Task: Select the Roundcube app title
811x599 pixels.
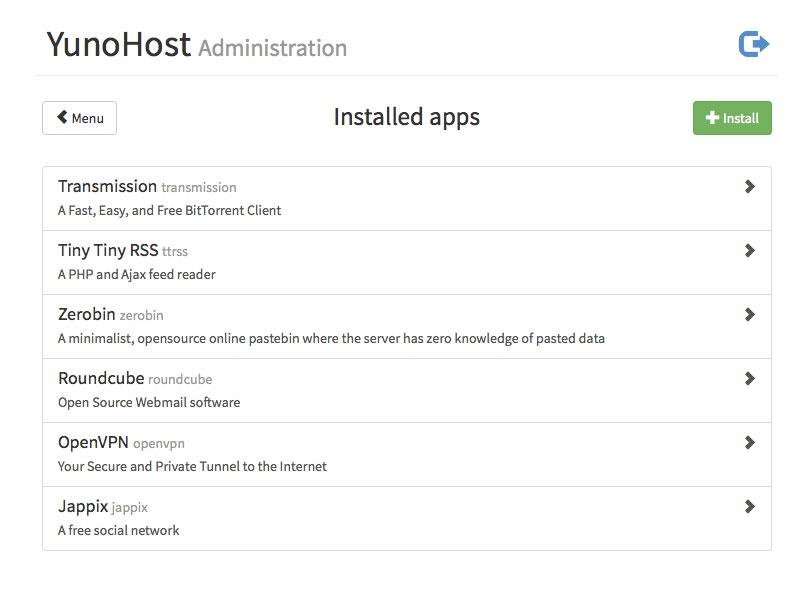Action: click(x=100, y=378)
